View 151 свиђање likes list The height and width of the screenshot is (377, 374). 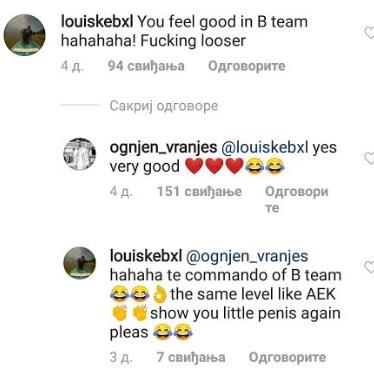pyautogui.click(x=199, y=192)
